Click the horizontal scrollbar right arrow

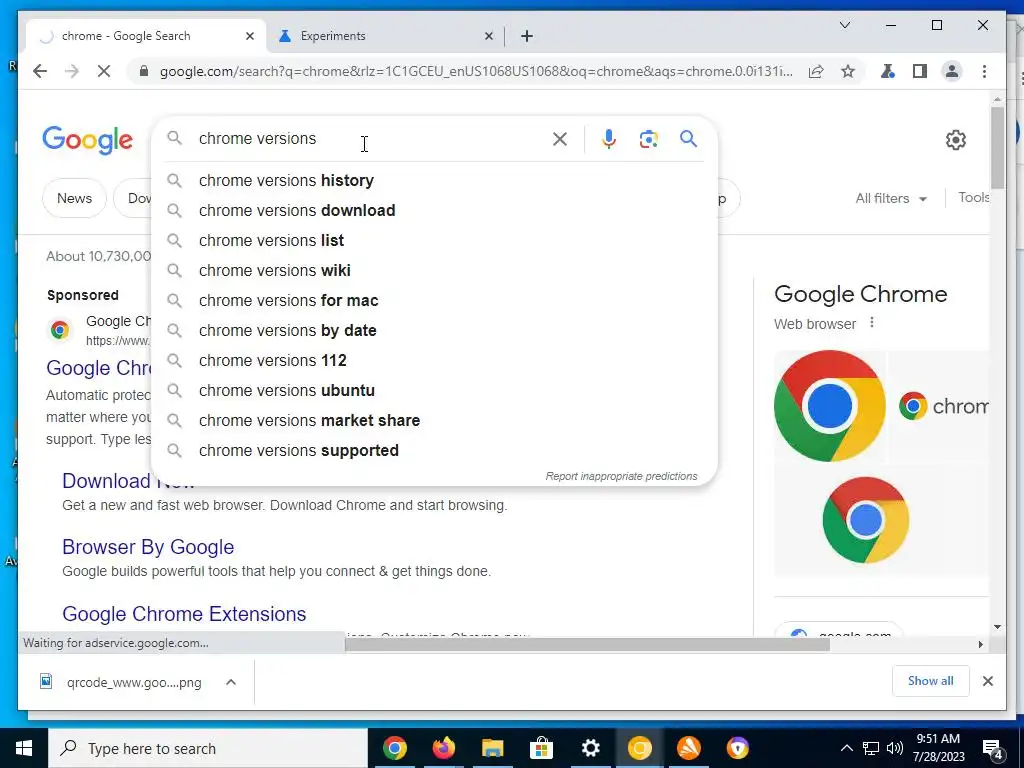pyautogui.click(x=980, y=645)
